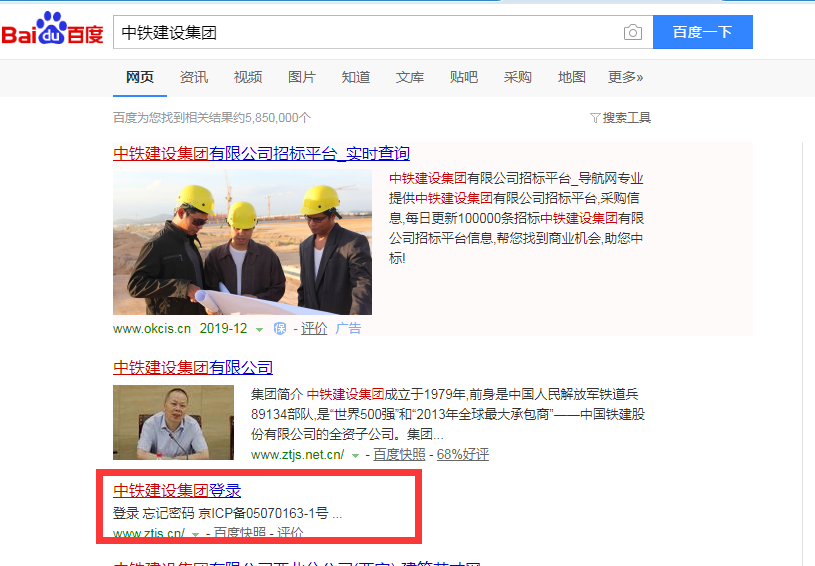Viewport: 815px width, 566px height.
Task: Open the 文库 tab
Action: (410, 77)
